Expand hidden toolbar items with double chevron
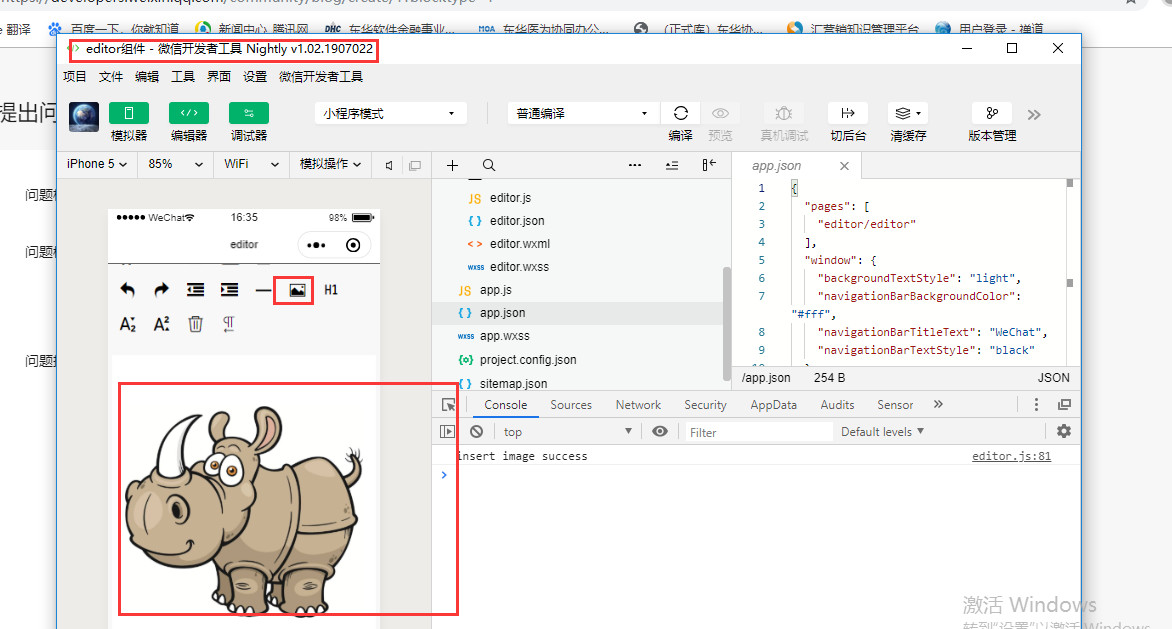The image size is (1172, 629). tap(1034, 115)
